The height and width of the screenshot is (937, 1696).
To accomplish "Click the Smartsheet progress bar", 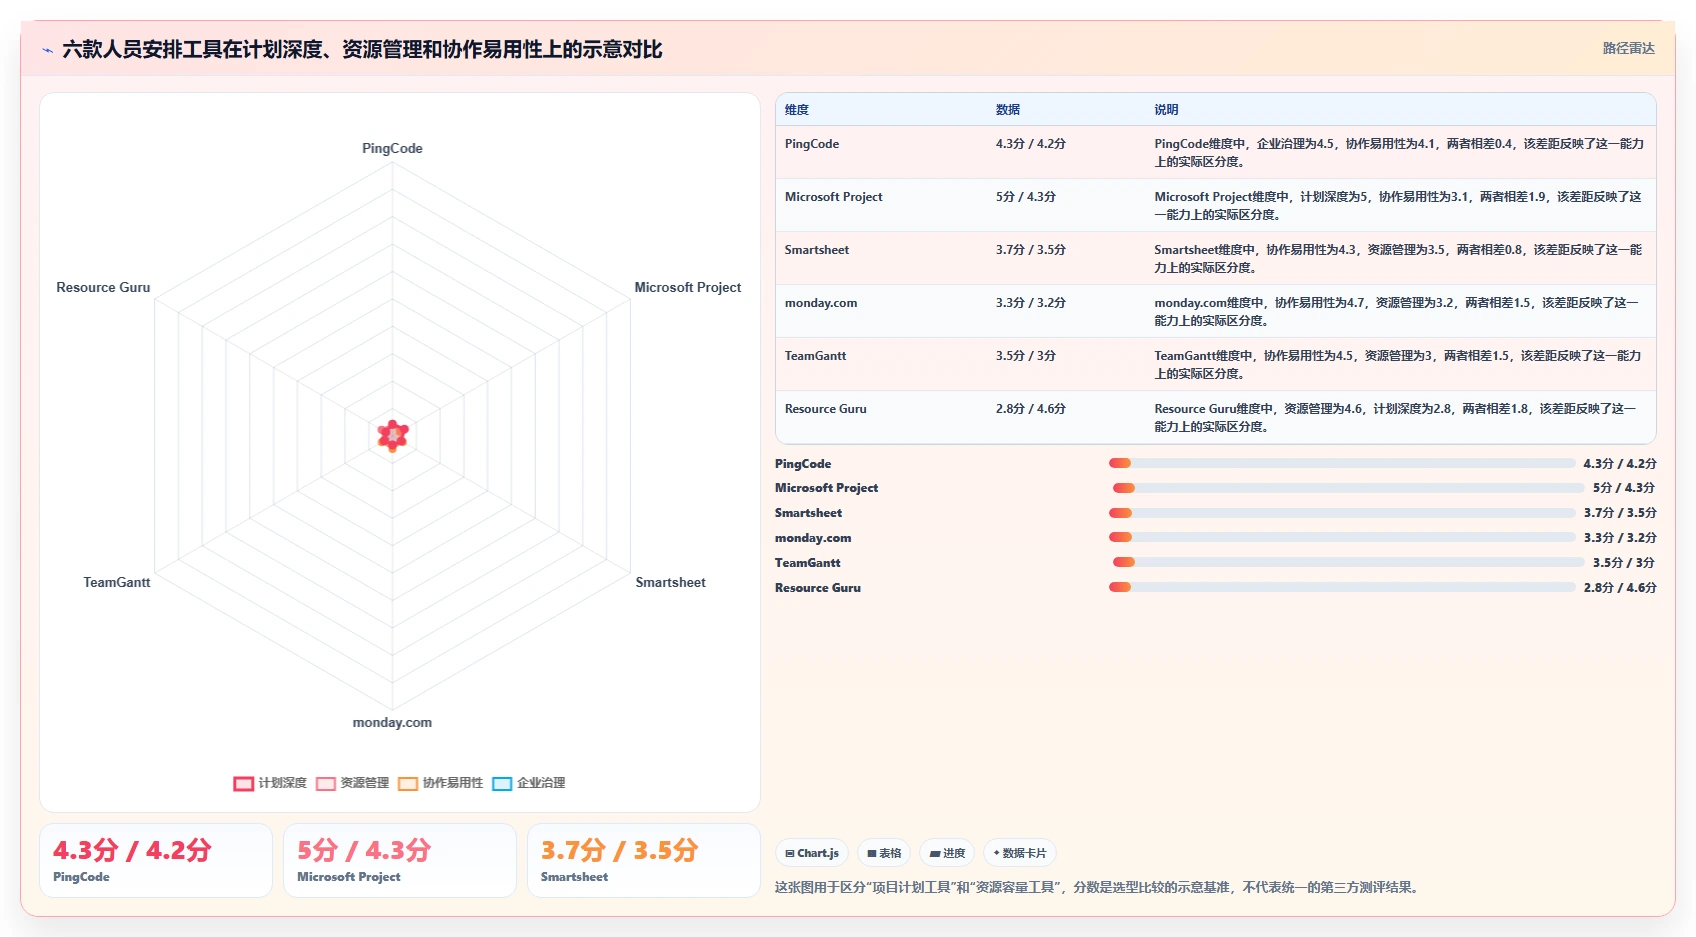I will pyautogui.click(x=1342, y=513).
